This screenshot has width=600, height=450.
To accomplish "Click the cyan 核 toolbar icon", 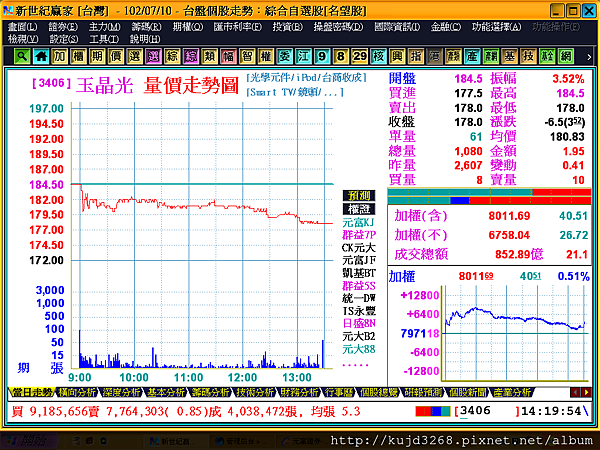I will pyautogui.click(x=378, y=57).
